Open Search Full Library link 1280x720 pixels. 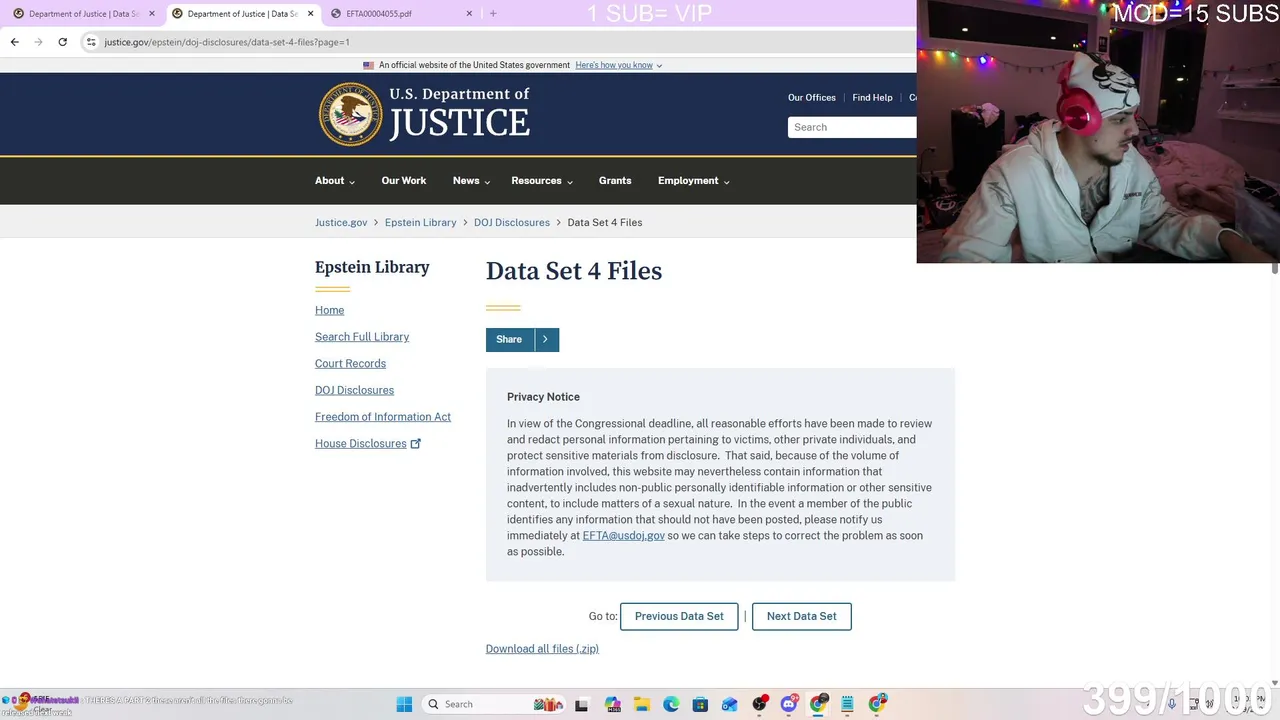(x=362, y=337)
